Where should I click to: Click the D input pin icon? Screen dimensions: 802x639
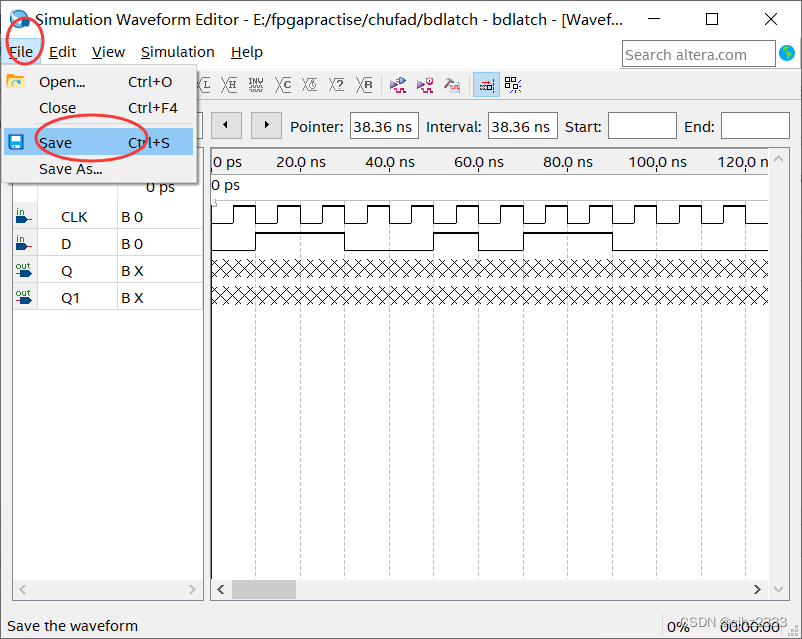[23, 244]
